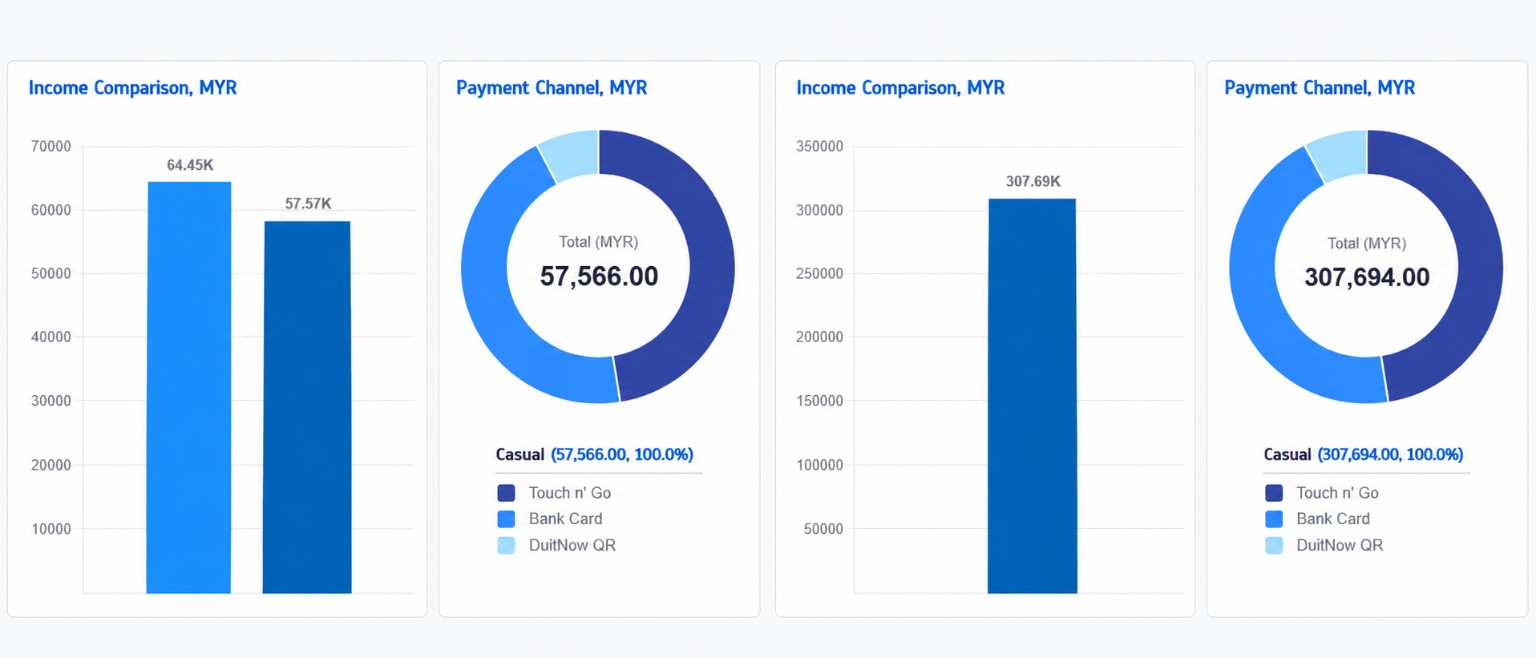Click DuitNow QR swatch under 307,694.00 chart
This screenshot has height=658, width=1536.
coord(1274,545)
